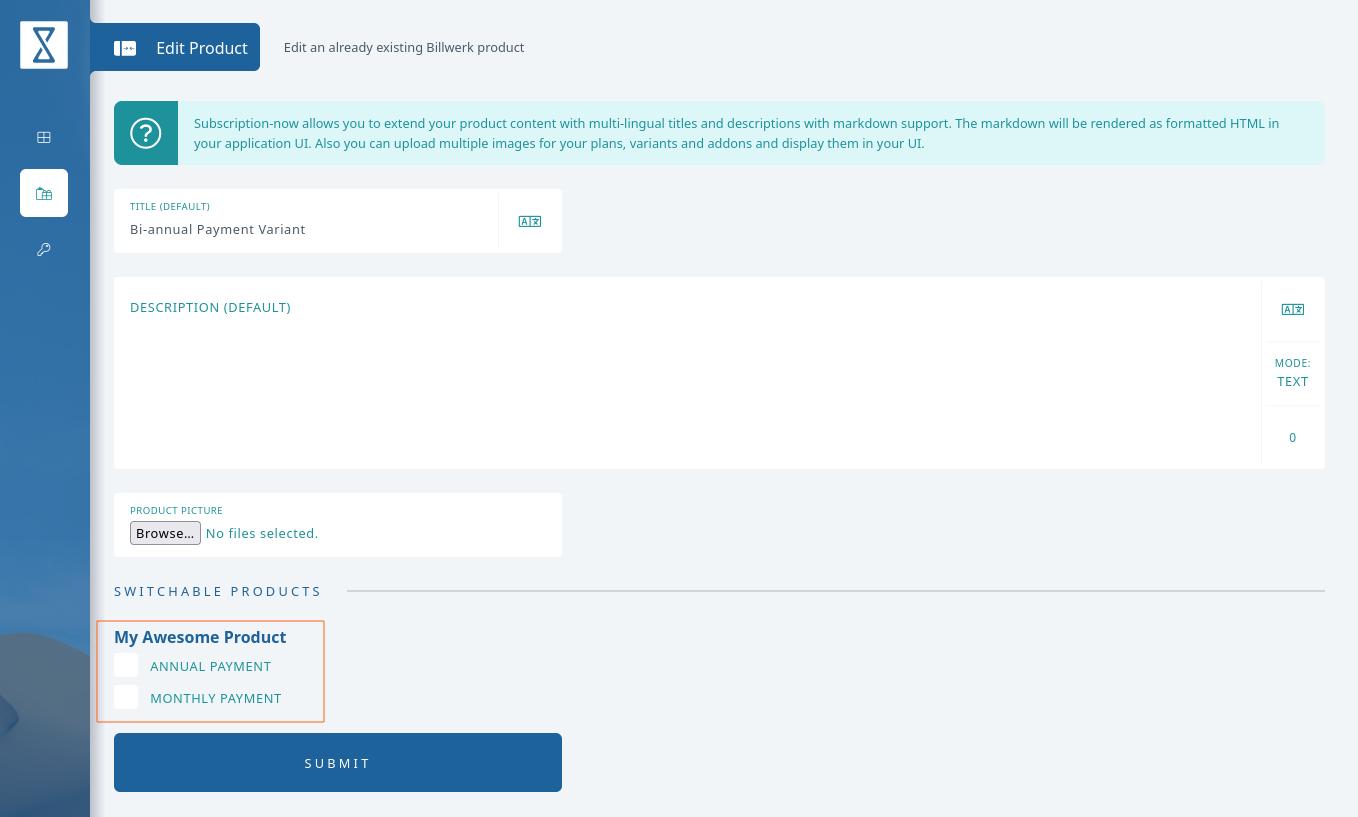
Task: Click the Edit Product header tab
Action: pos(175,47)
